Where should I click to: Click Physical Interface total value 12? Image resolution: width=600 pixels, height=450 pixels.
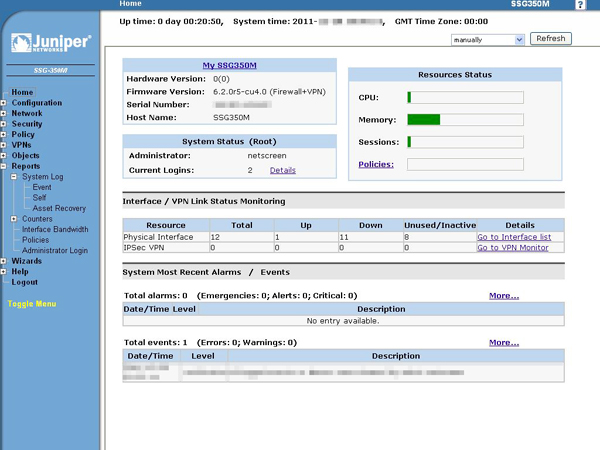215,237
